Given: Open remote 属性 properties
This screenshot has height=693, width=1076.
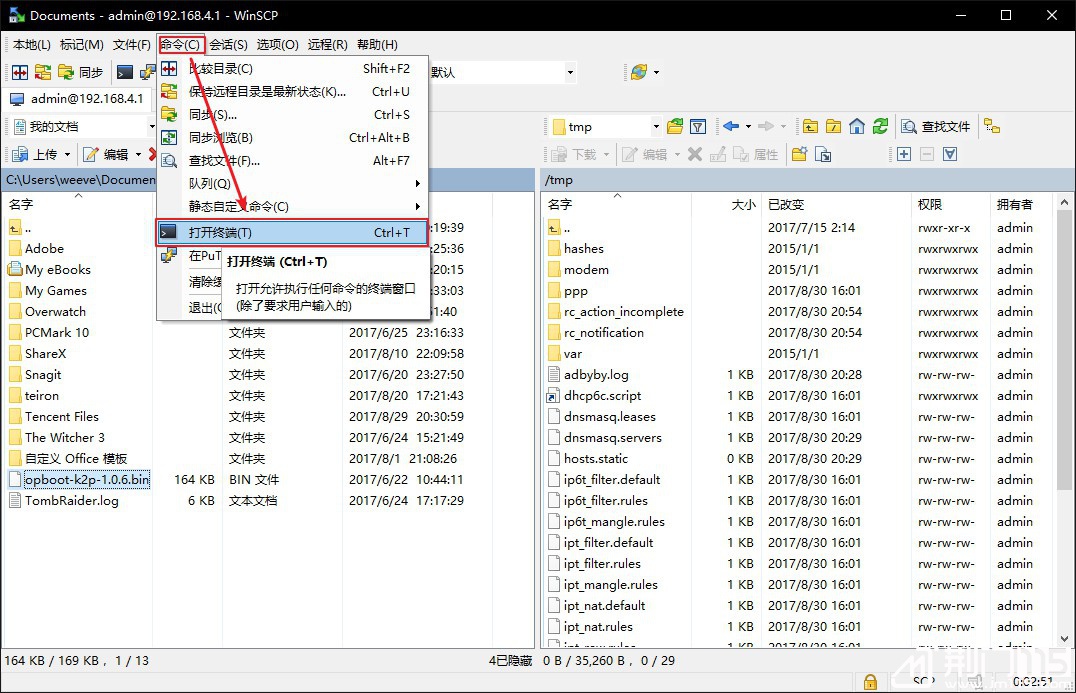Looking at the screenshot, I should (x=756, y=154).
